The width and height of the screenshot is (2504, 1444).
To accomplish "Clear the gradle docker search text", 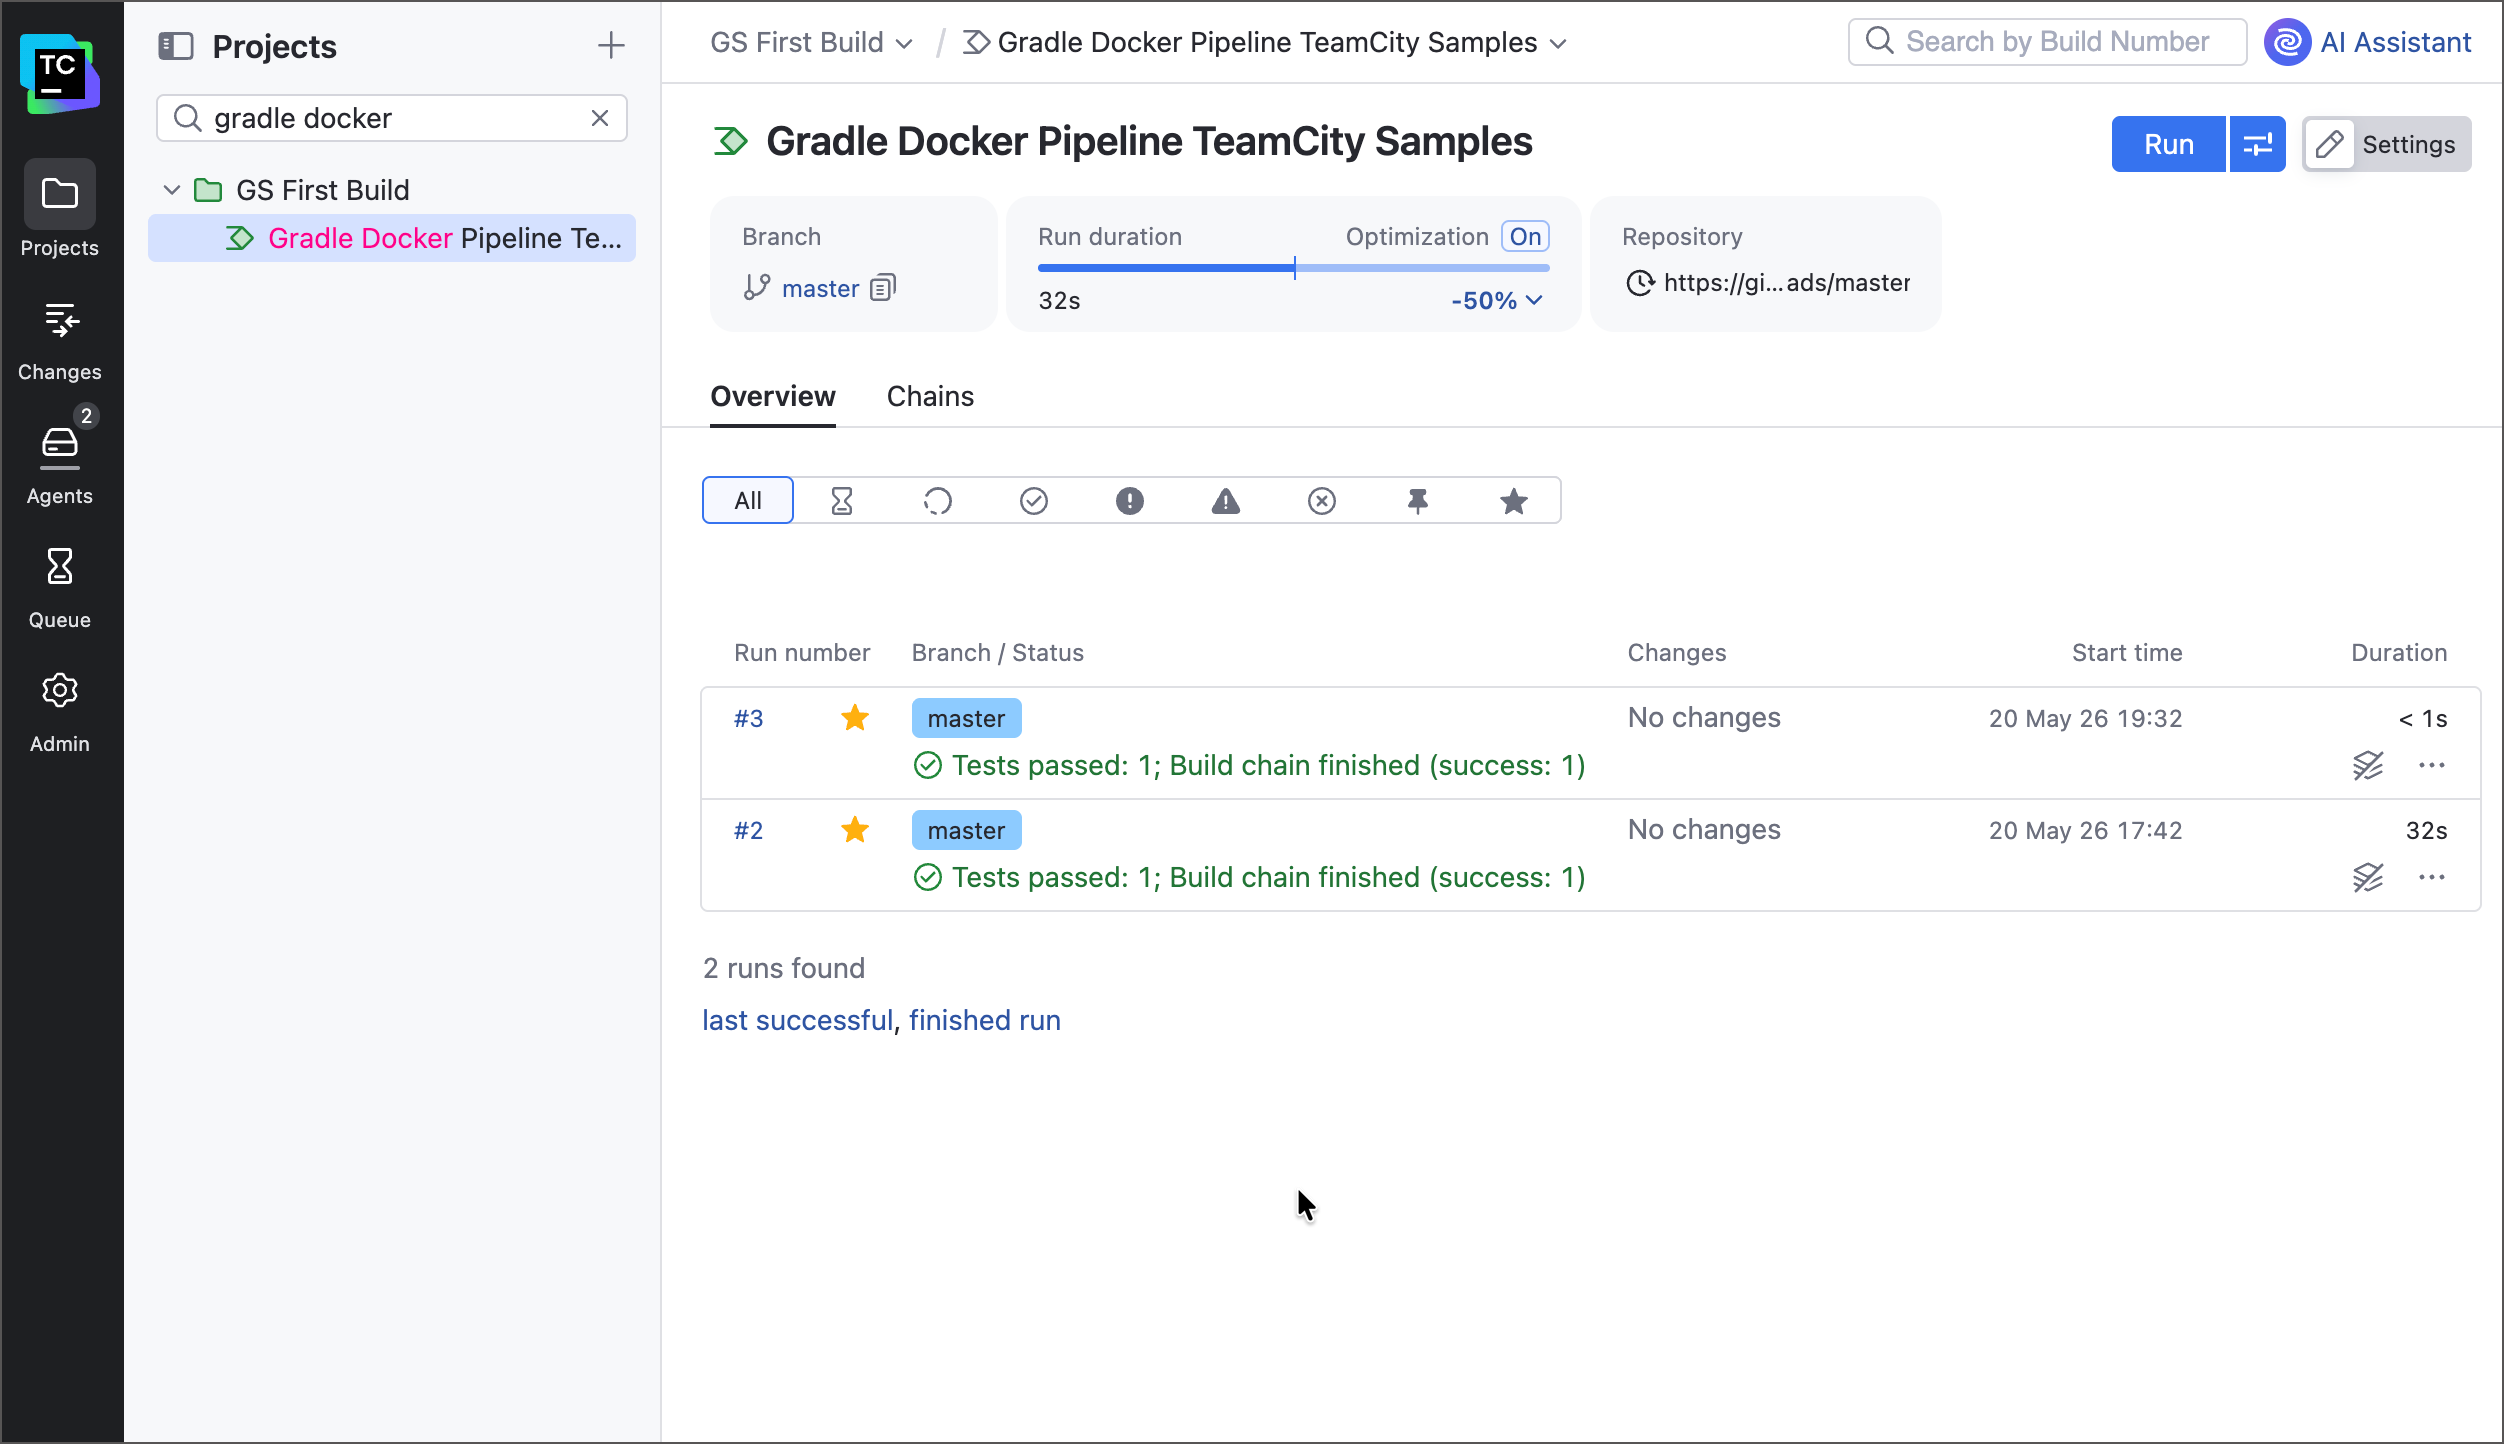I will [600, 118].
